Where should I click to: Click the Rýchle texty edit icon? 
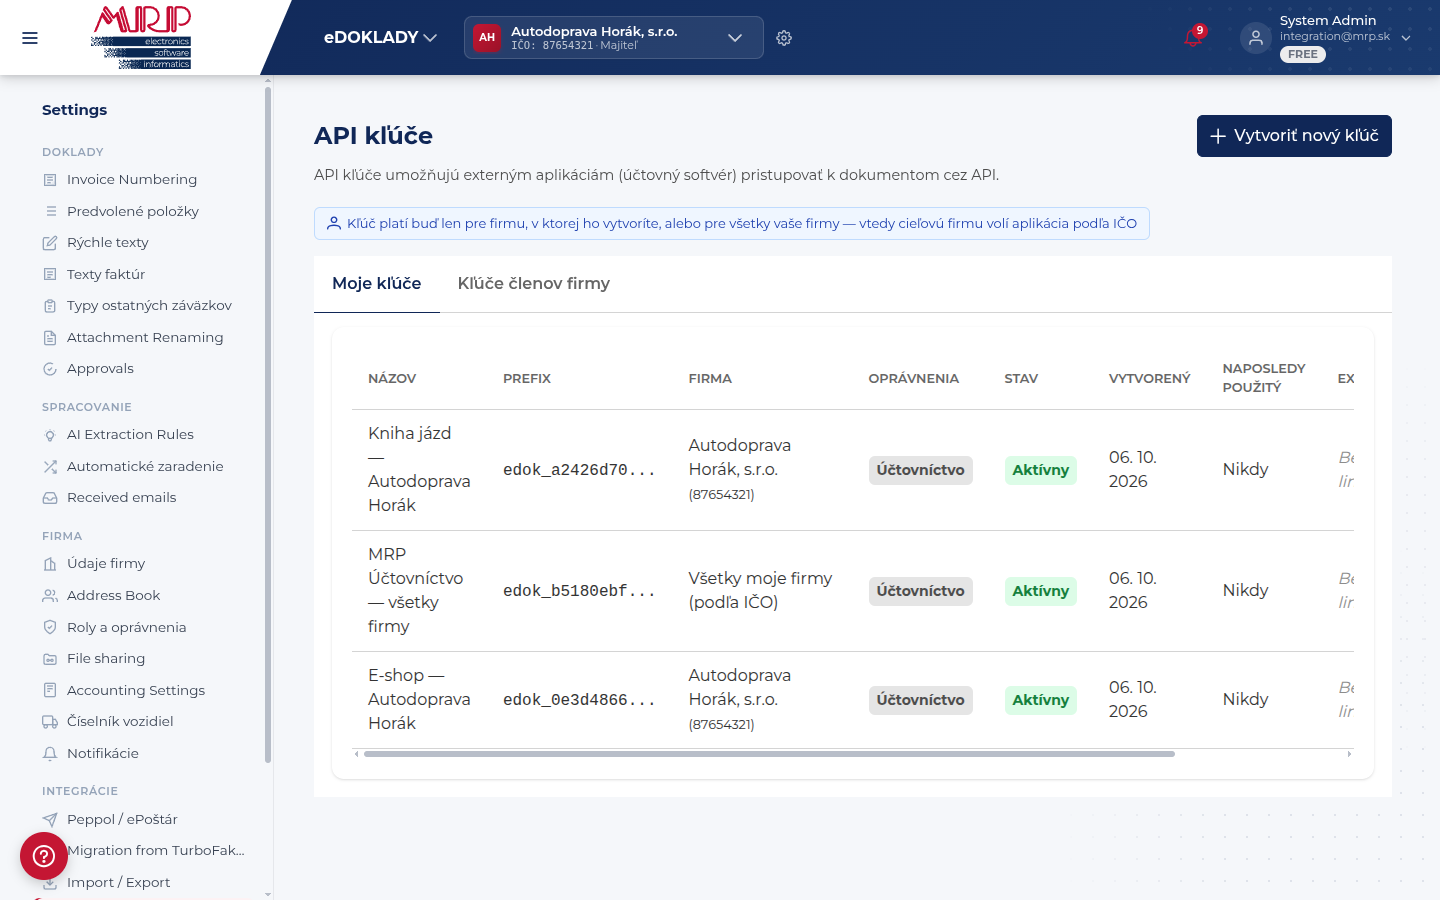tap(50, 243)
